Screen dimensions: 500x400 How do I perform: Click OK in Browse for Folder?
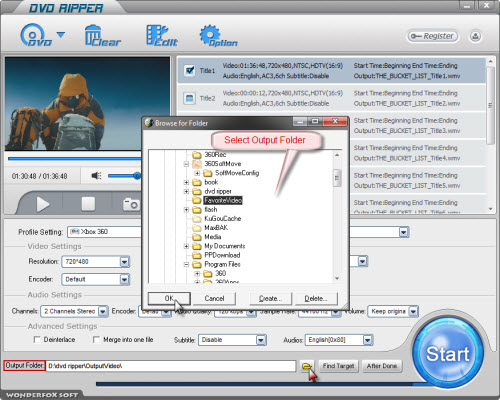tap(169, 298)
